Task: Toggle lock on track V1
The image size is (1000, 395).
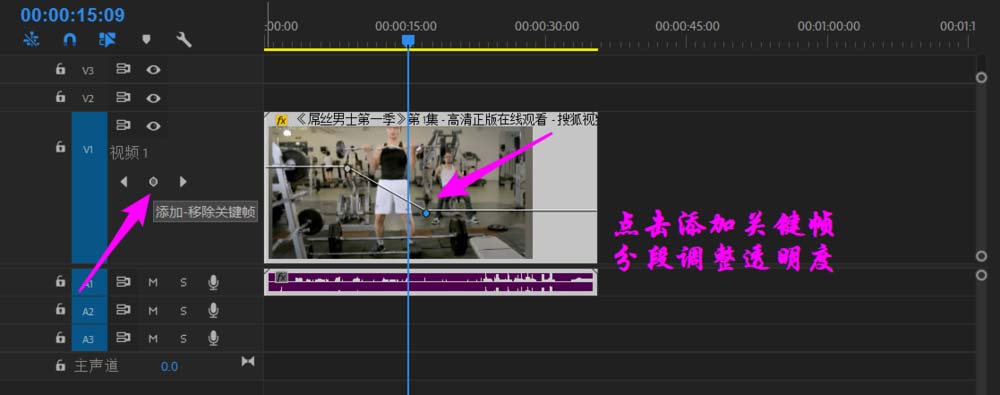Action: click(x=61, y=147)
